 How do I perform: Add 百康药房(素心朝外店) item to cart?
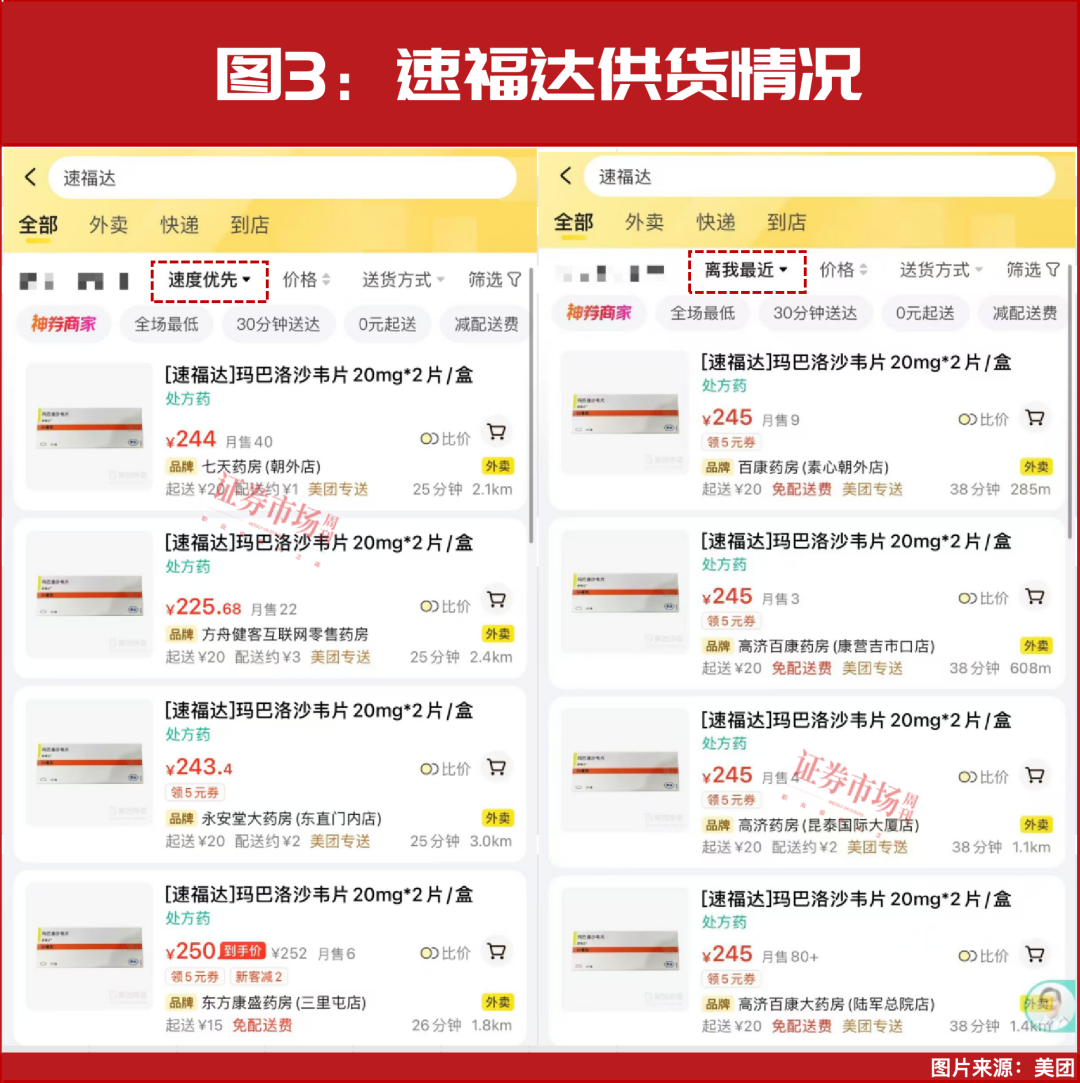(x=1034, y=418)
